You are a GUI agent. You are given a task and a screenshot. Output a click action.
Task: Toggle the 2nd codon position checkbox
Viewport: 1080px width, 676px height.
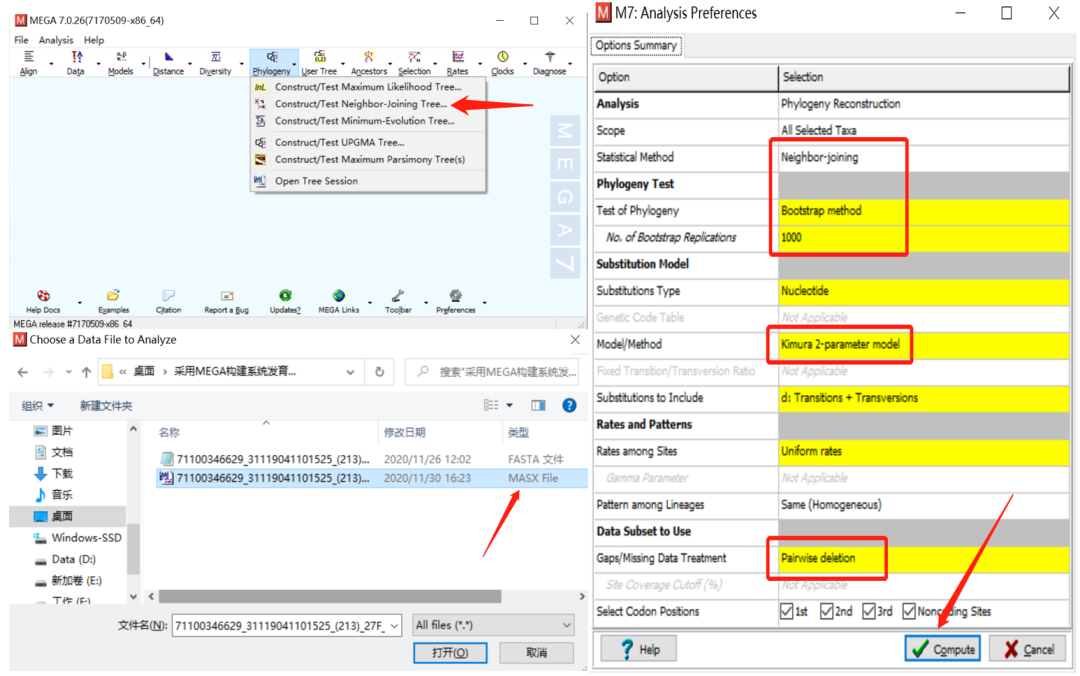(827, 611)
